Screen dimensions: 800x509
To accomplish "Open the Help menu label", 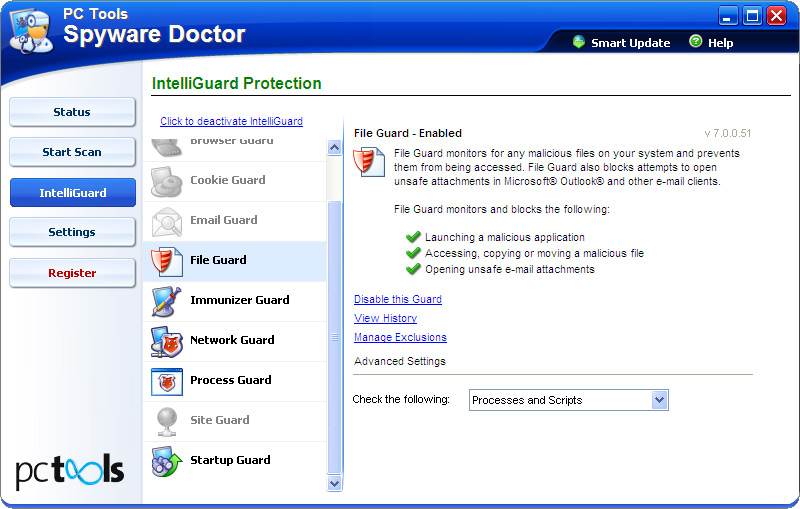I will coord(720,43).
